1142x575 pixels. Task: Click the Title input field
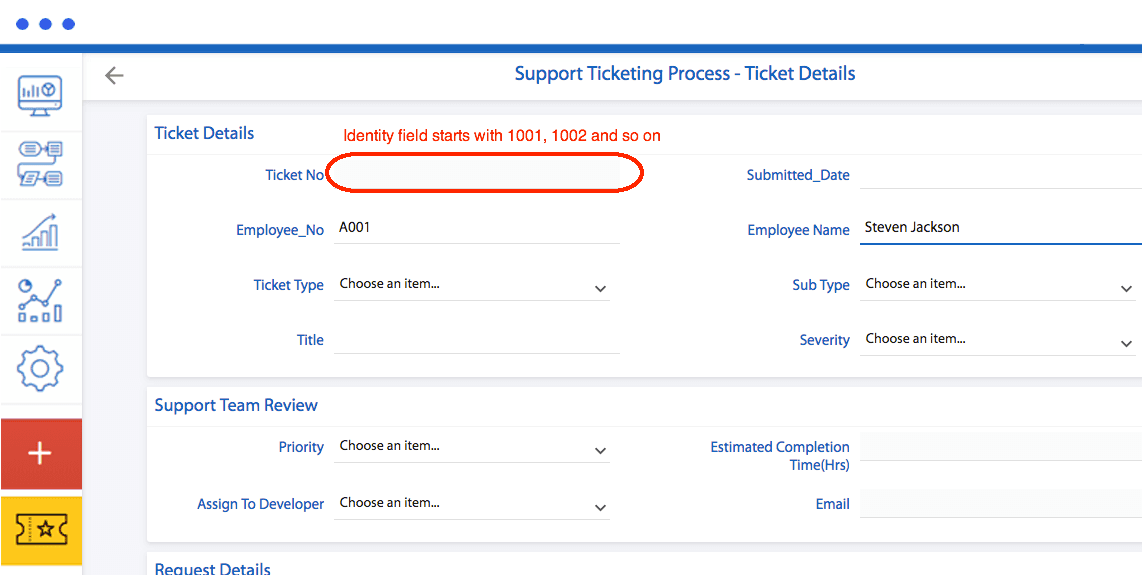click(x=476, y=340)
